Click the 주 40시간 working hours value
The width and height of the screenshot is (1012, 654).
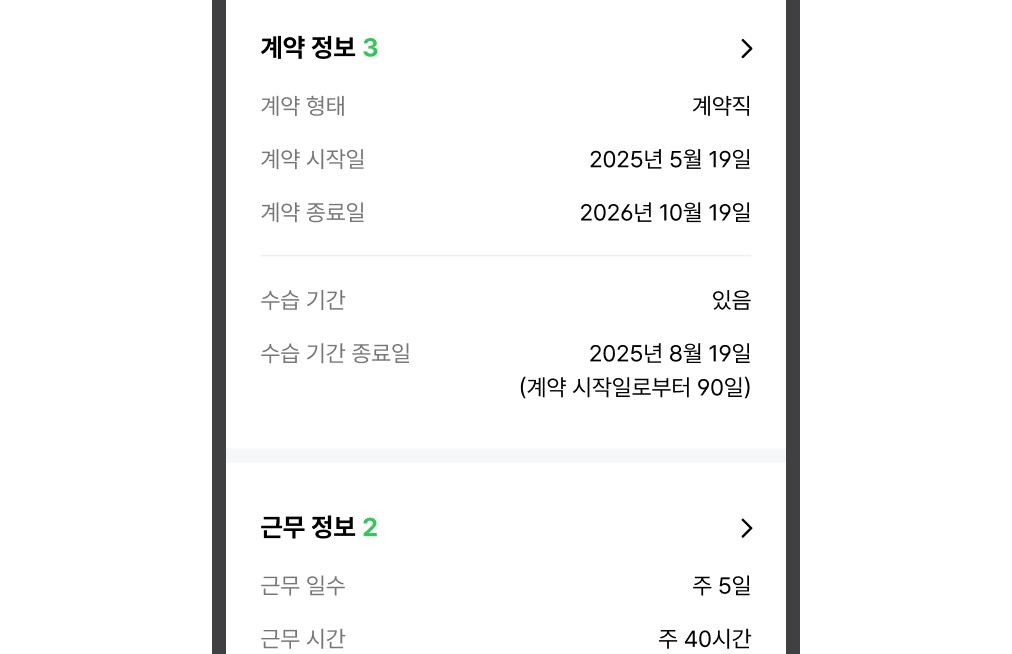coord(704,638)
